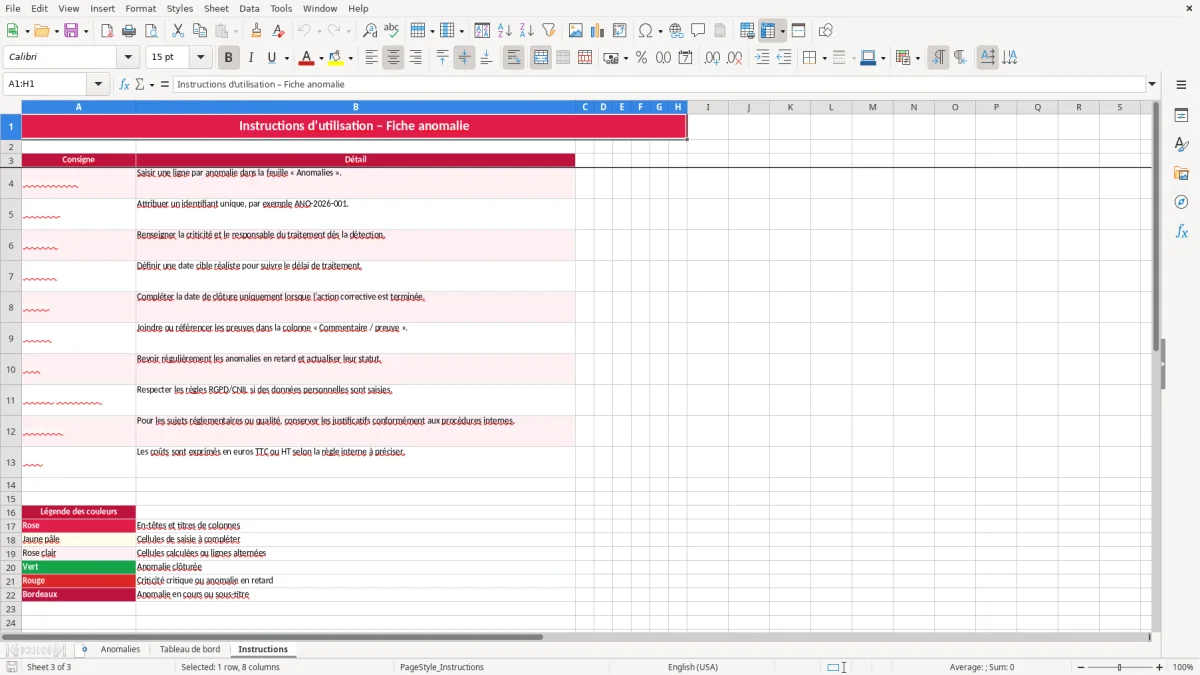Click Sort Ascending icon

(505, 31)
